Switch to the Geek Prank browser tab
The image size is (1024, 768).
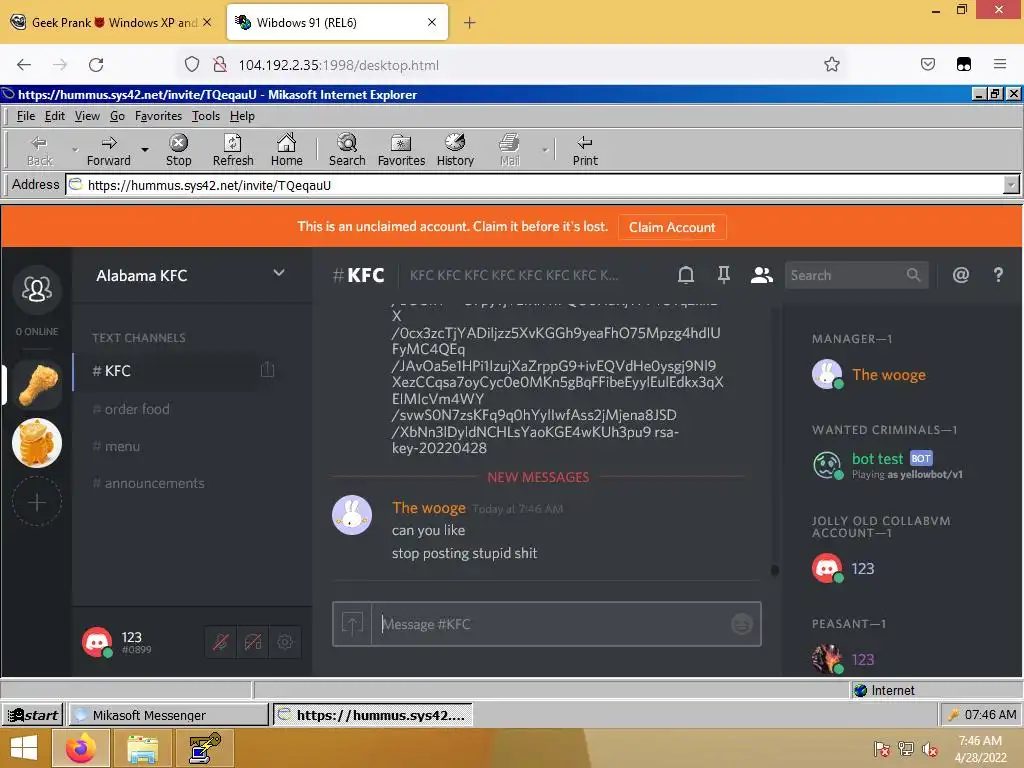(x=113, y=22)
